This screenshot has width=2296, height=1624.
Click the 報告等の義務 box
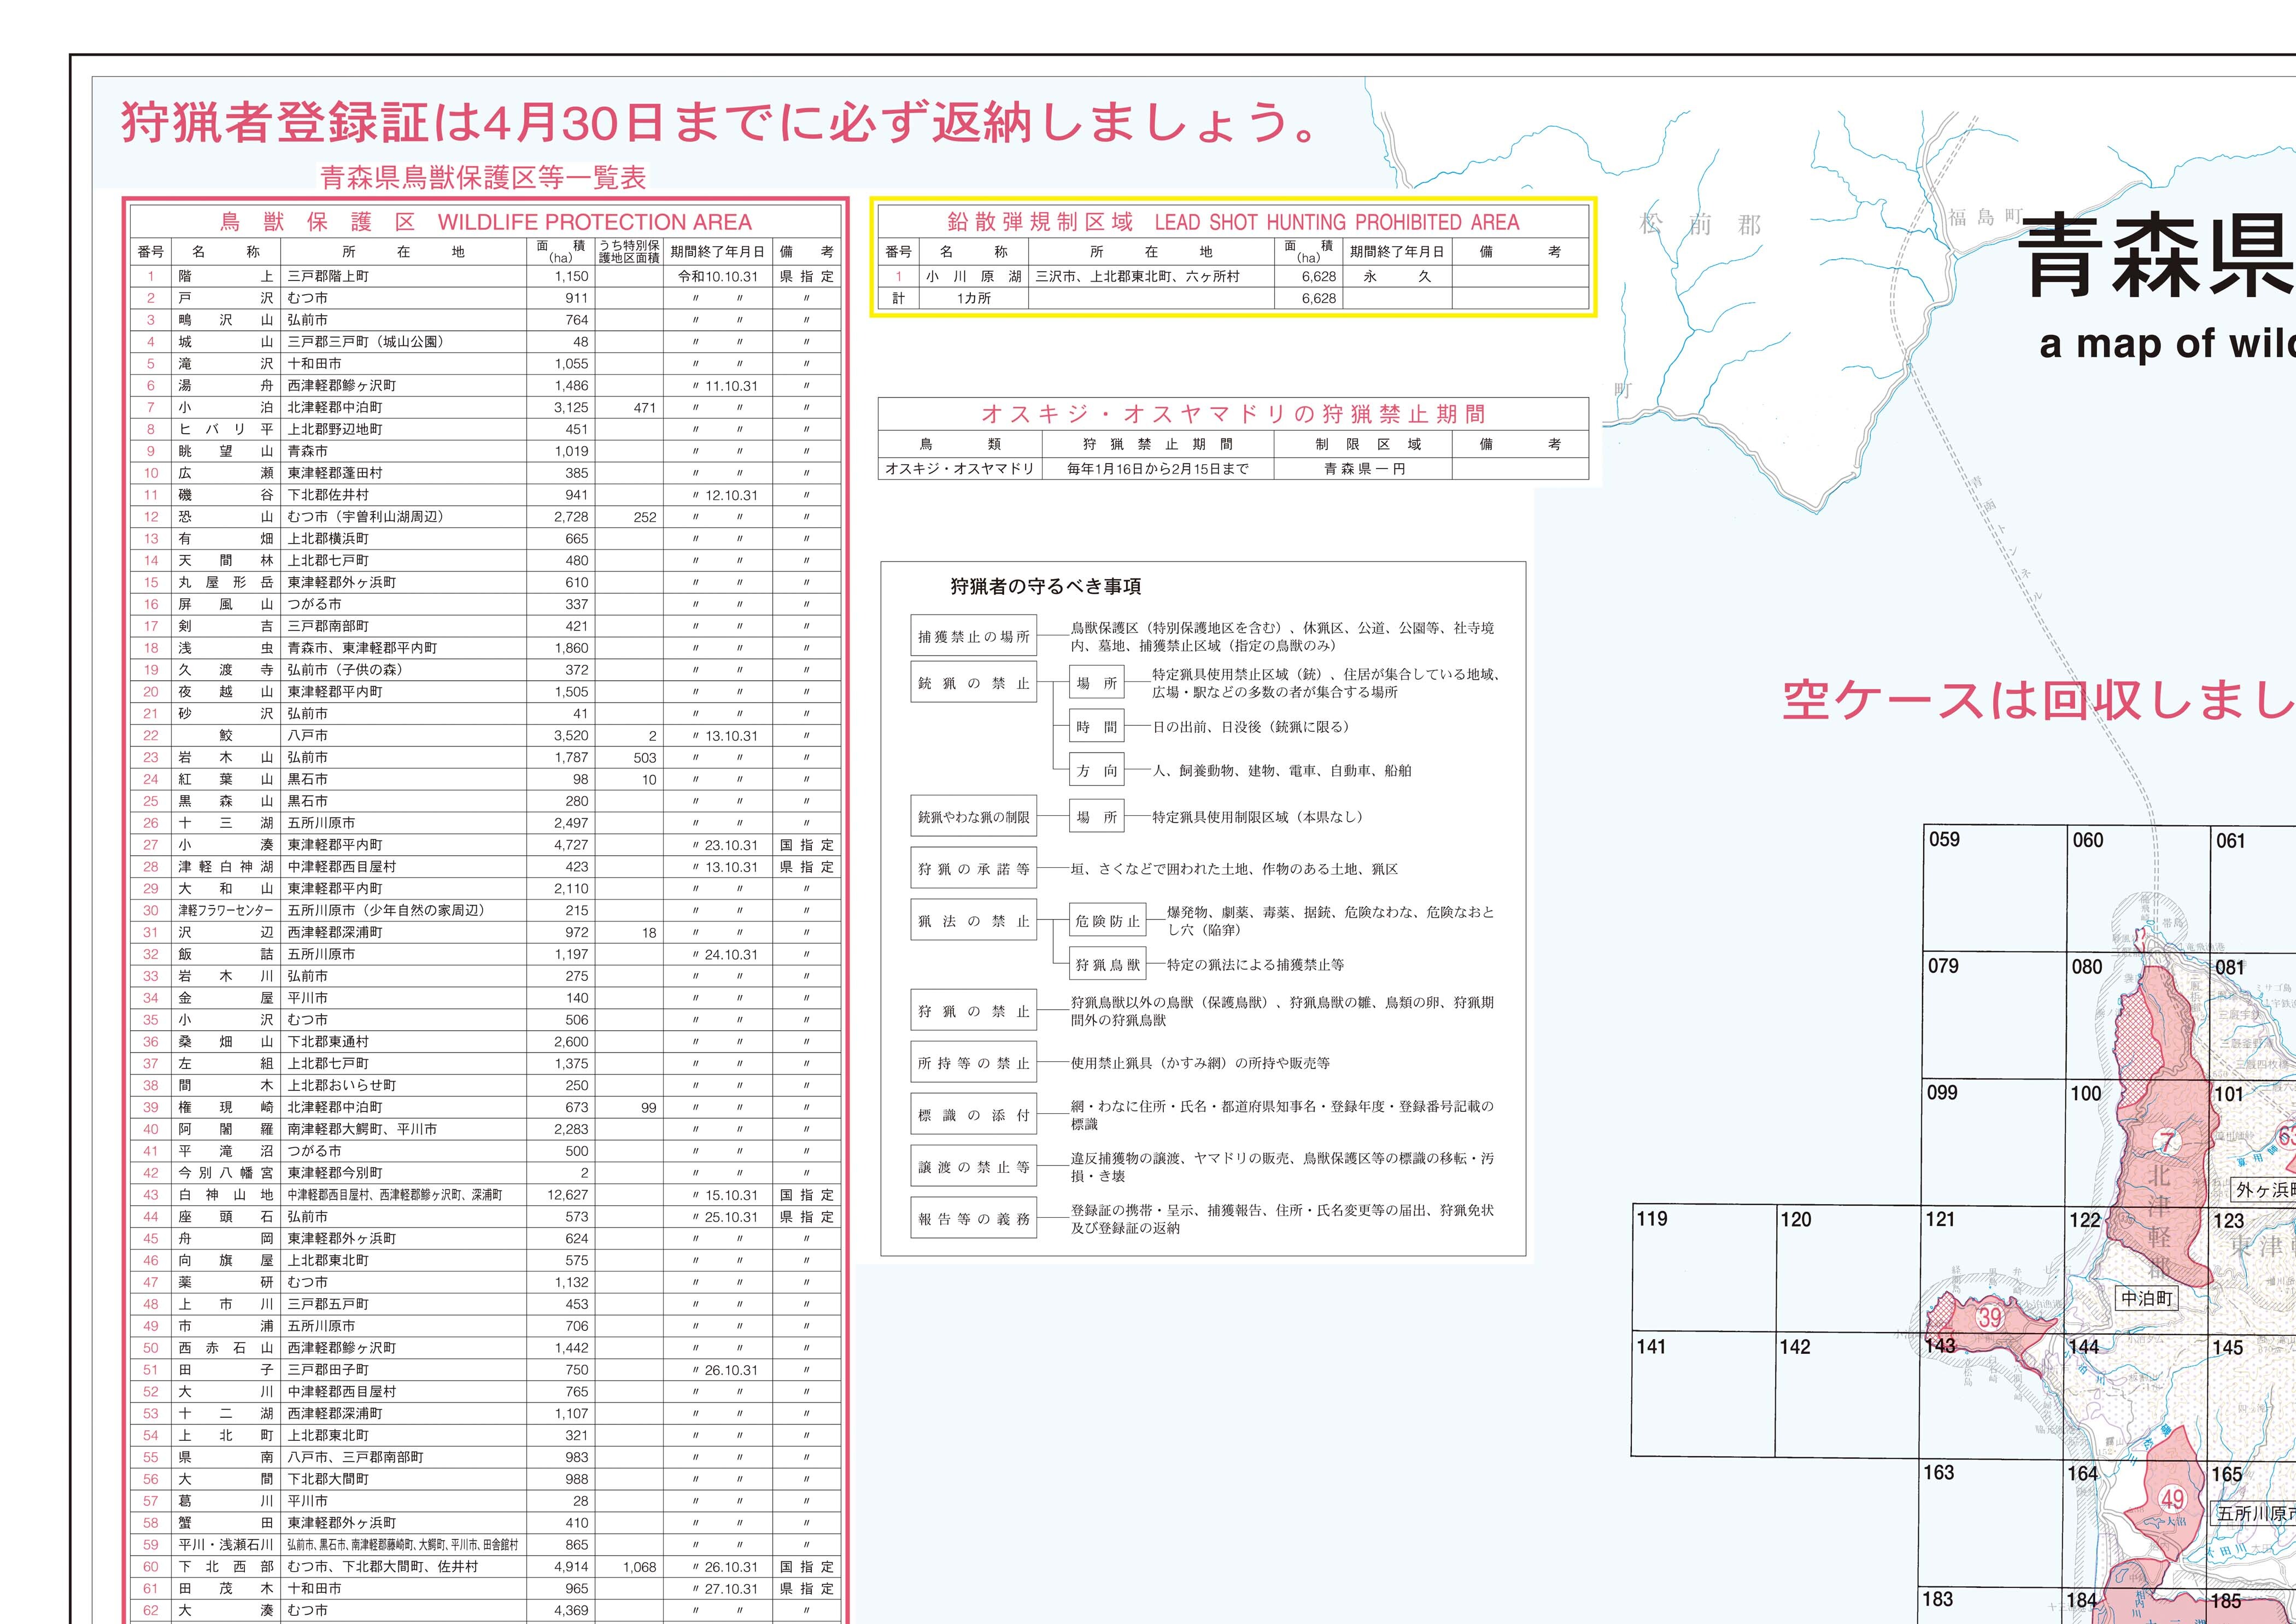coord(973,1219)
